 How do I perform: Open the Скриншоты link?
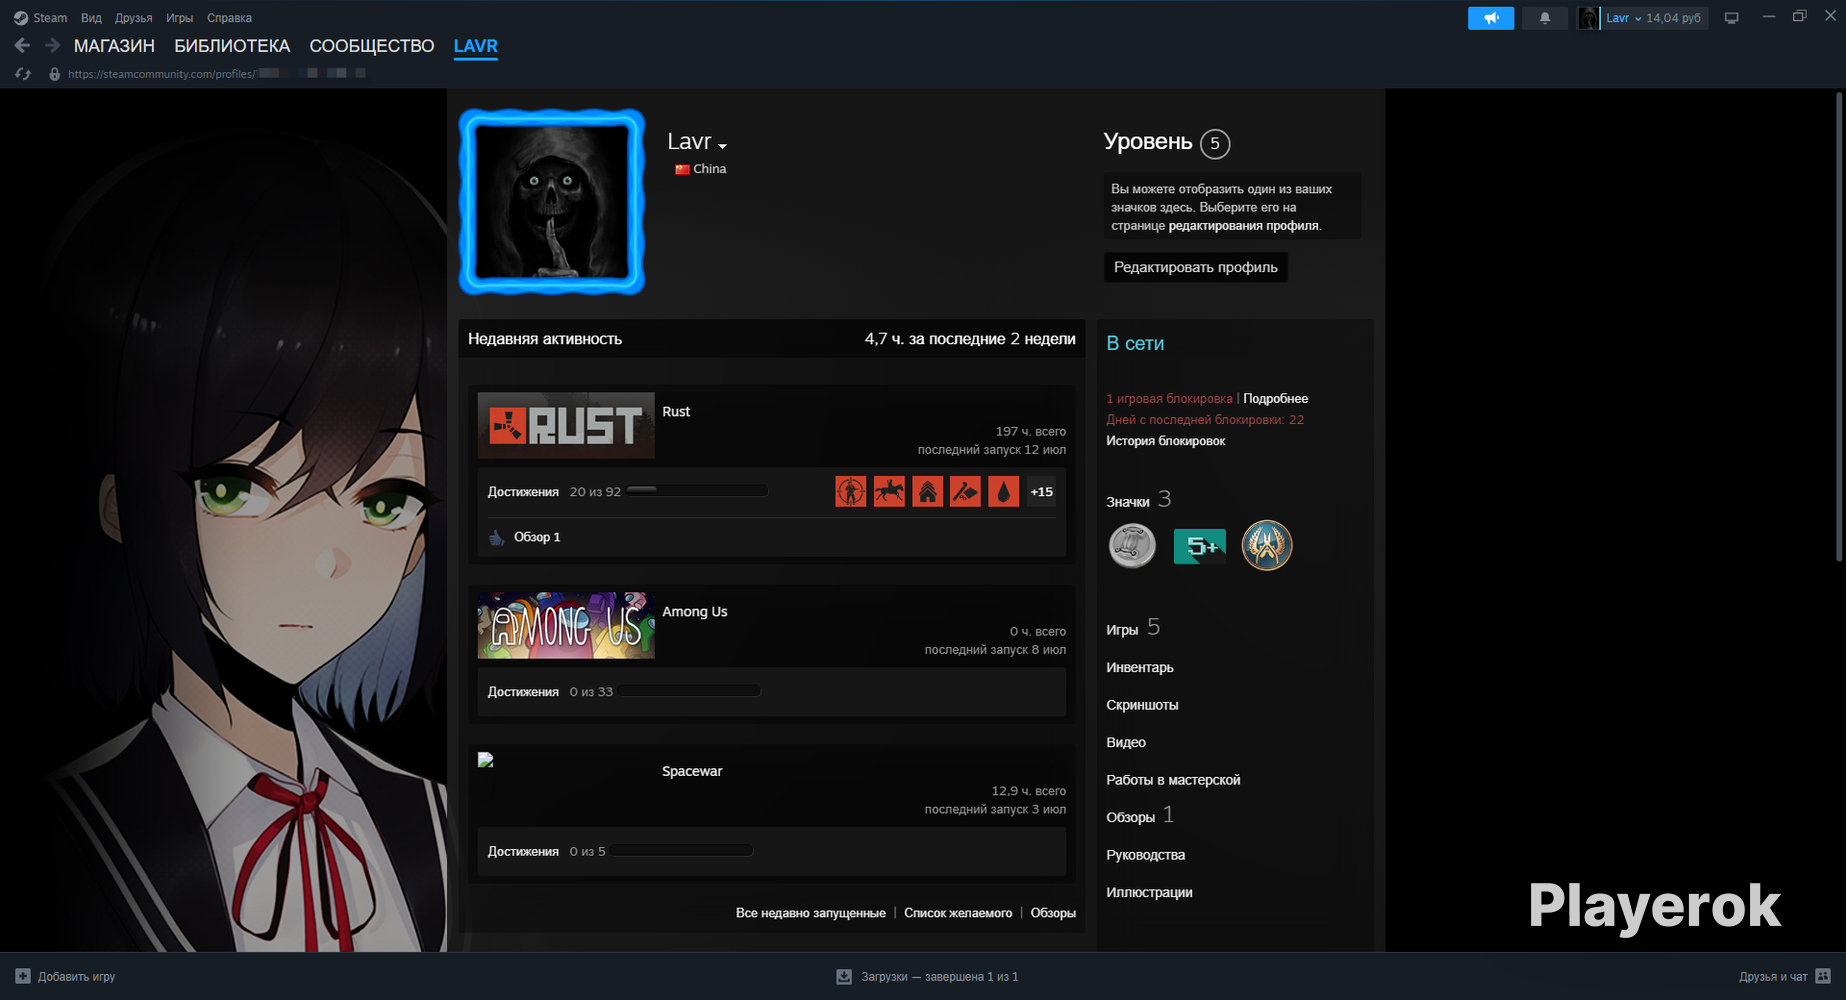[x=1142, y=705]
